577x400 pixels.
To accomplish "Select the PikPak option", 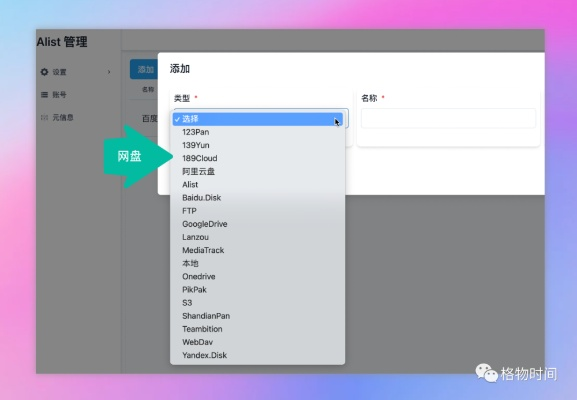I will point(258,290).
